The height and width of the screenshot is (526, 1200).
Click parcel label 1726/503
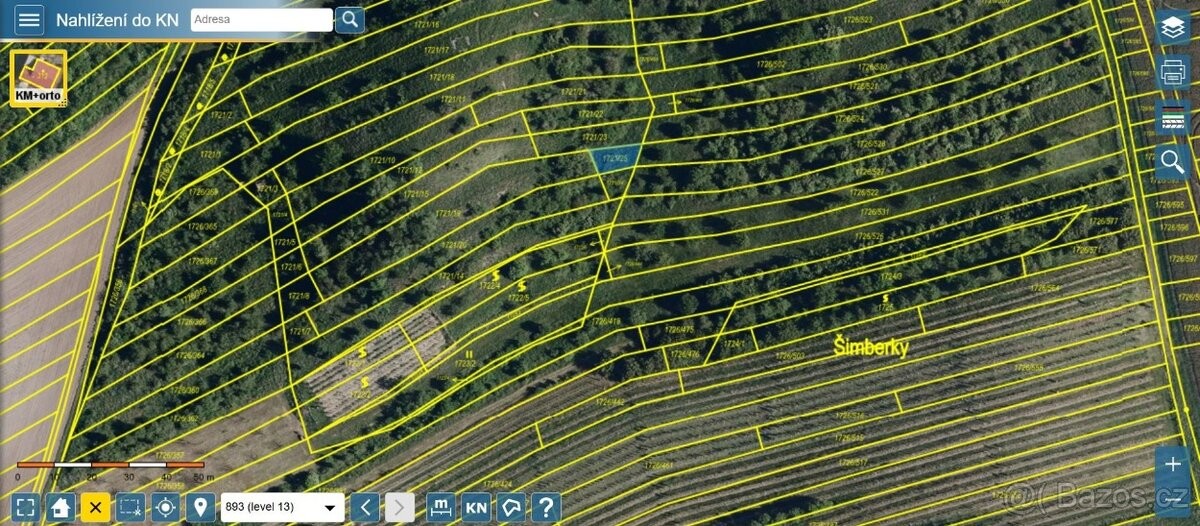[x=790, y=356]
